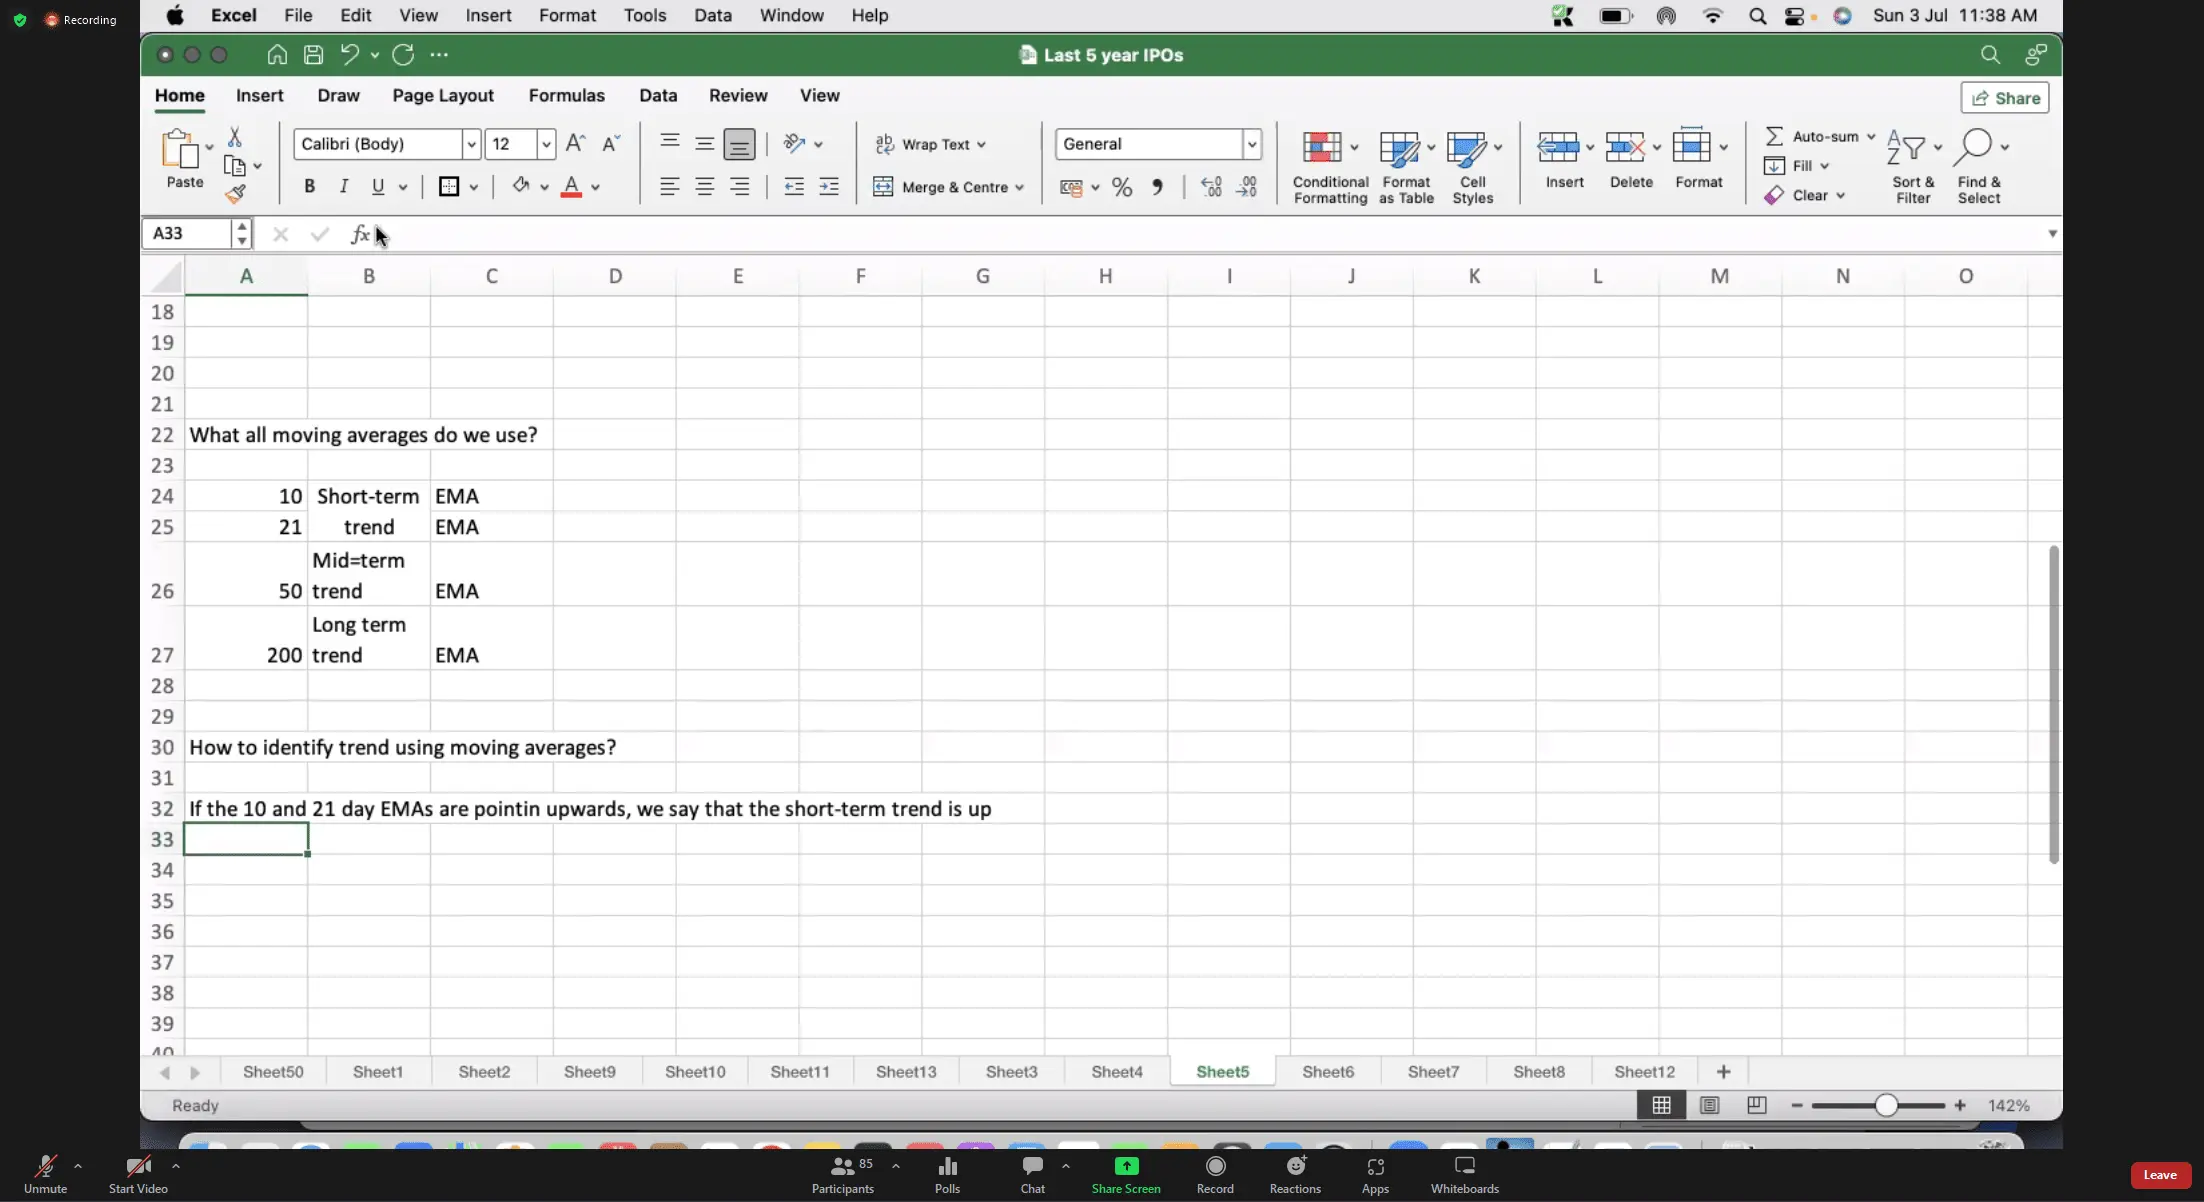
Task: Toggle bold formatting
Action: coord(309,187)
